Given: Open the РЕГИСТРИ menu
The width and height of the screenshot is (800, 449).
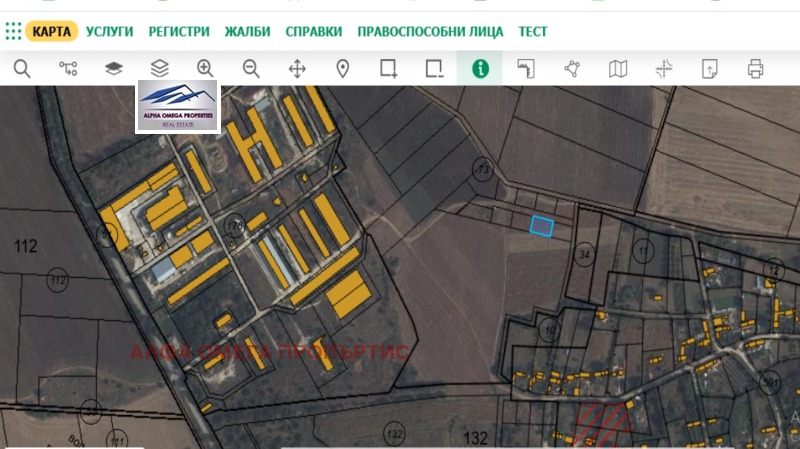Looking at the screenshot, I should tap(178, 31).
